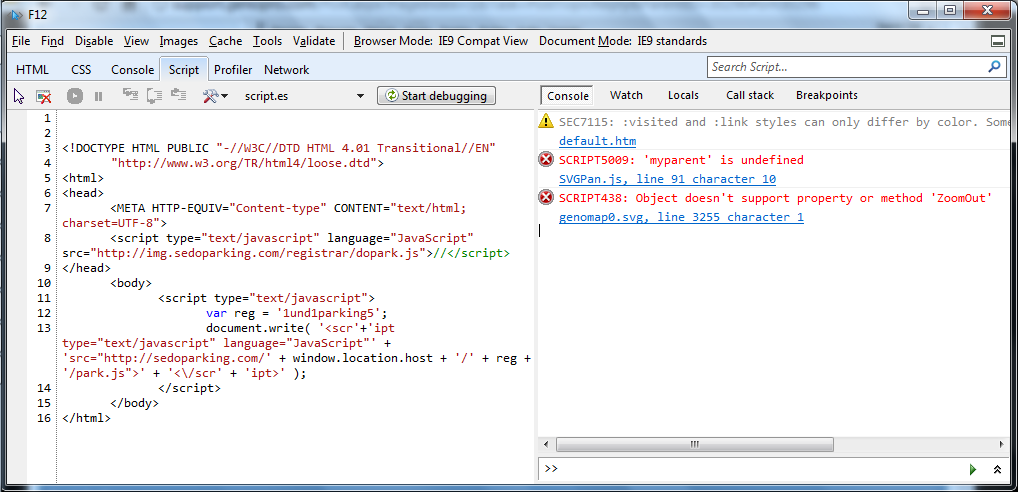Open genomap0.svg, line 3255 link
1018x492 pixels.
pyautogui.click(x=681, y=217)
